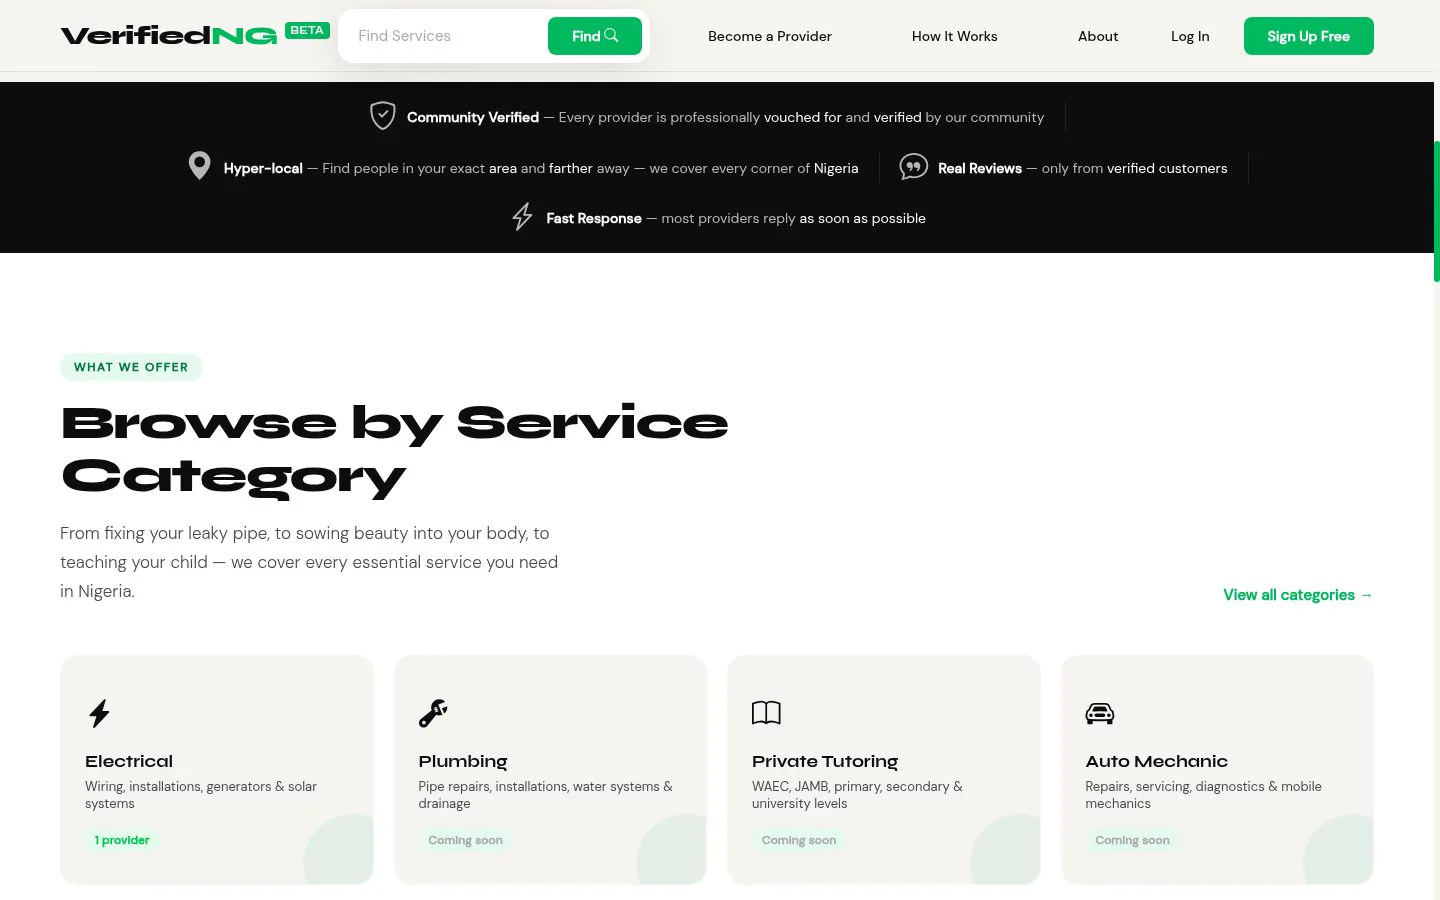Click the Coming soon badge under Auto Mechanic
1440x900 pixels.
pos(1133,840)
